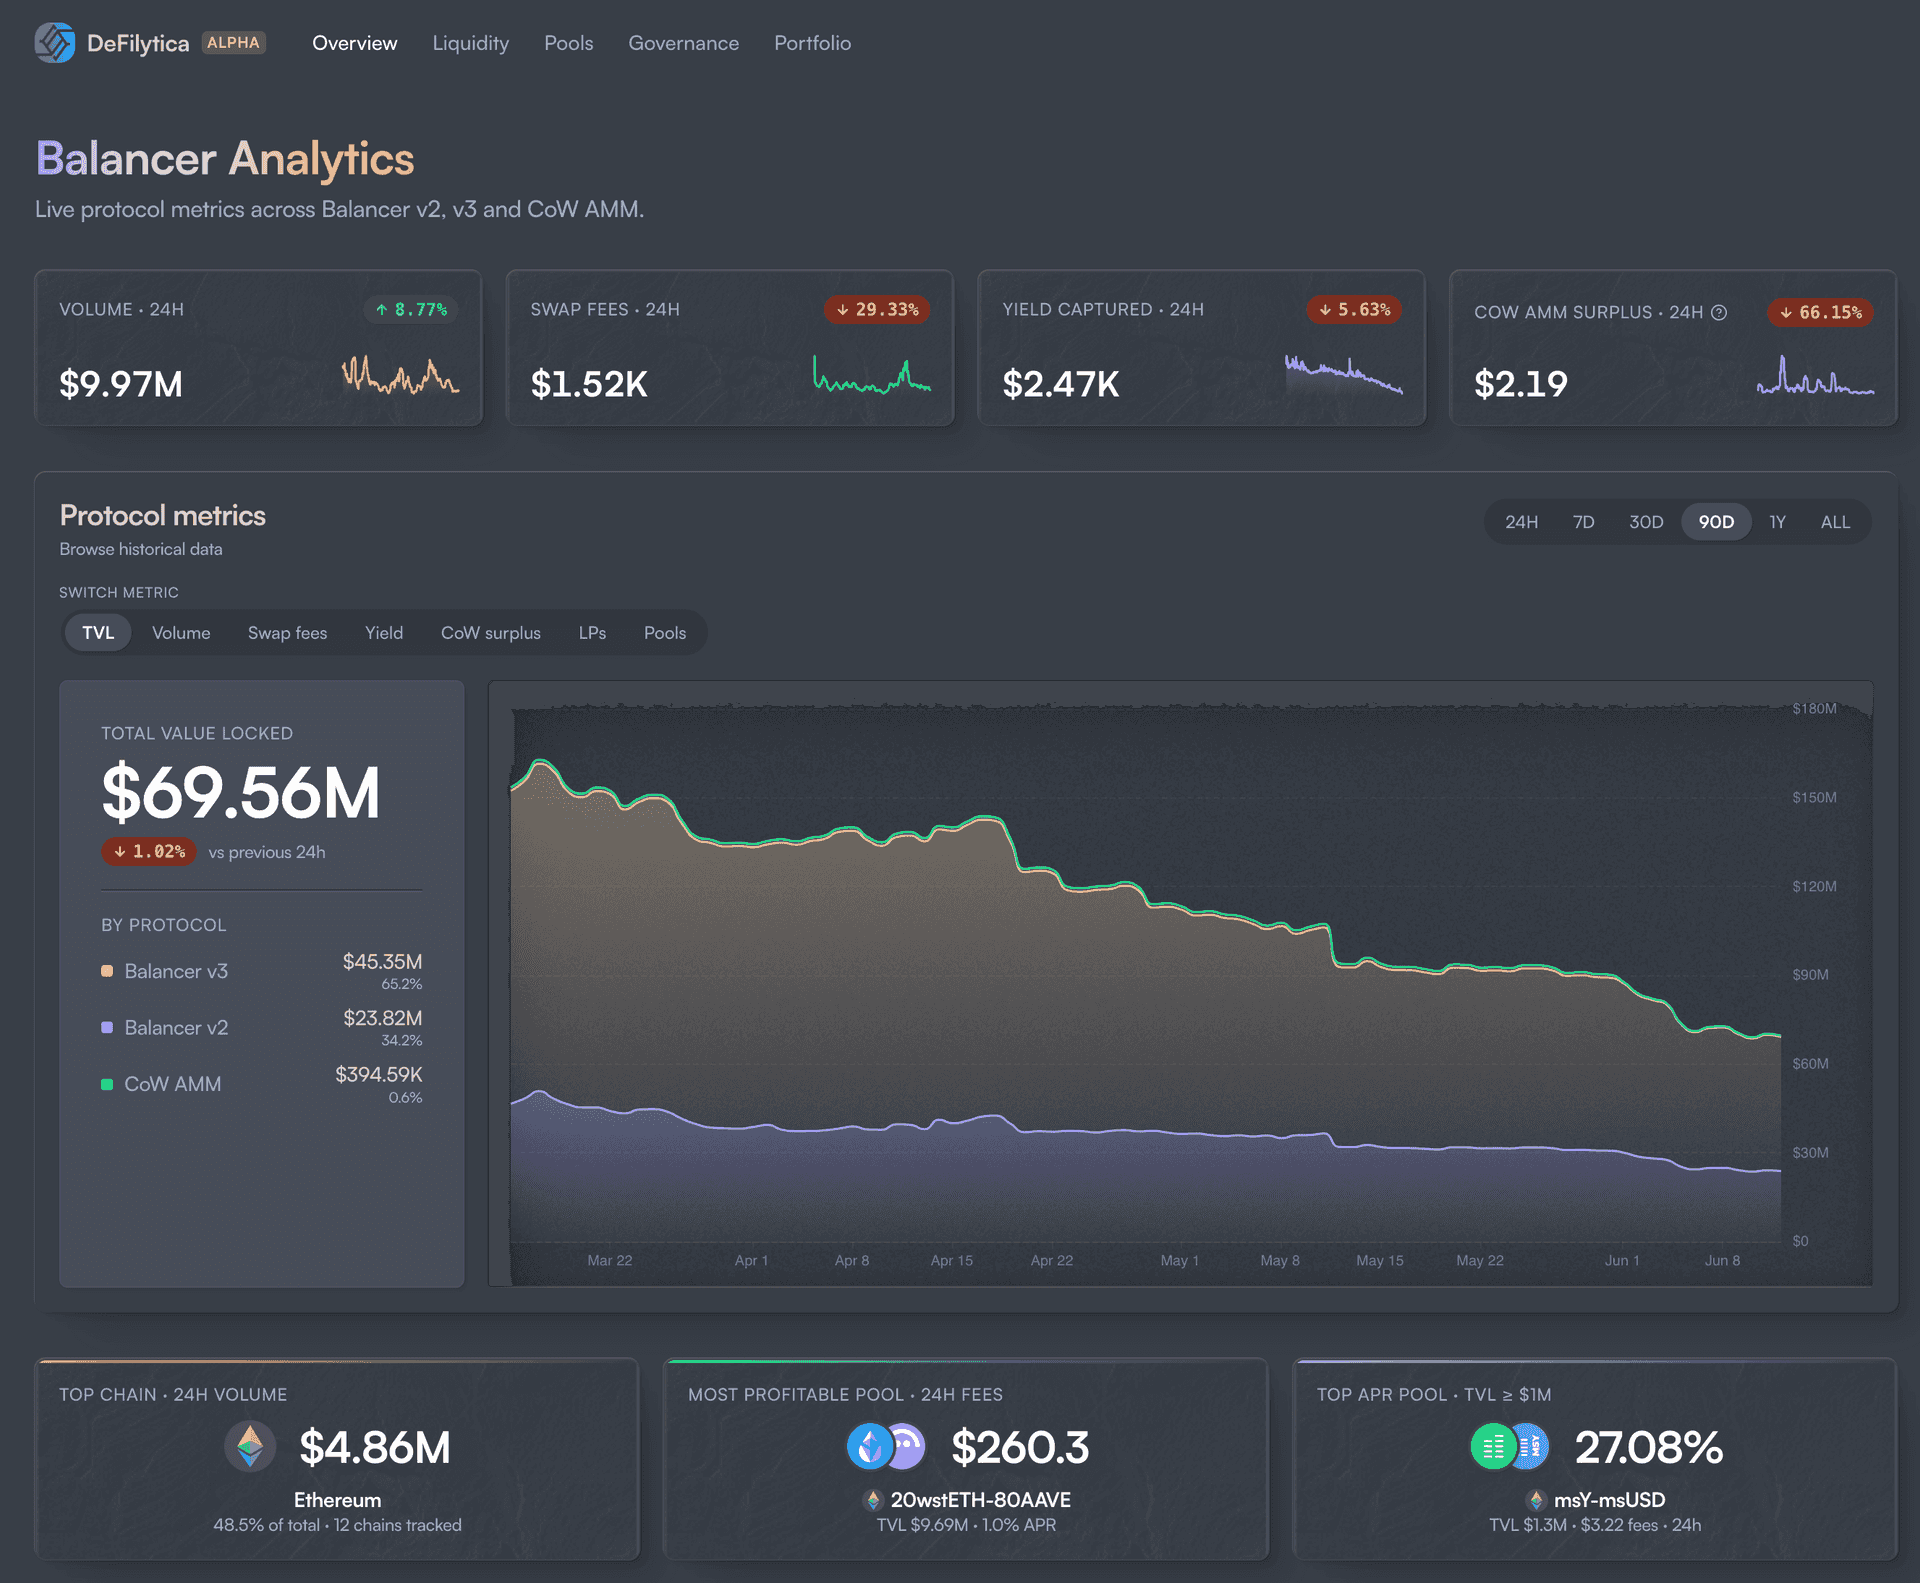Click the DeFilytica logo icon

[x=55, y=43]
